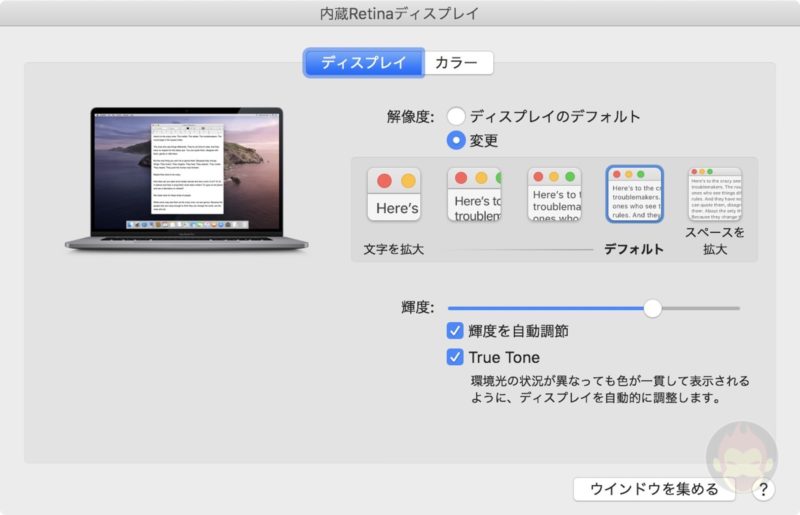Click the 解像度: label
The image size is (800, 515).
pyautogui.click(x=411, y=117)
